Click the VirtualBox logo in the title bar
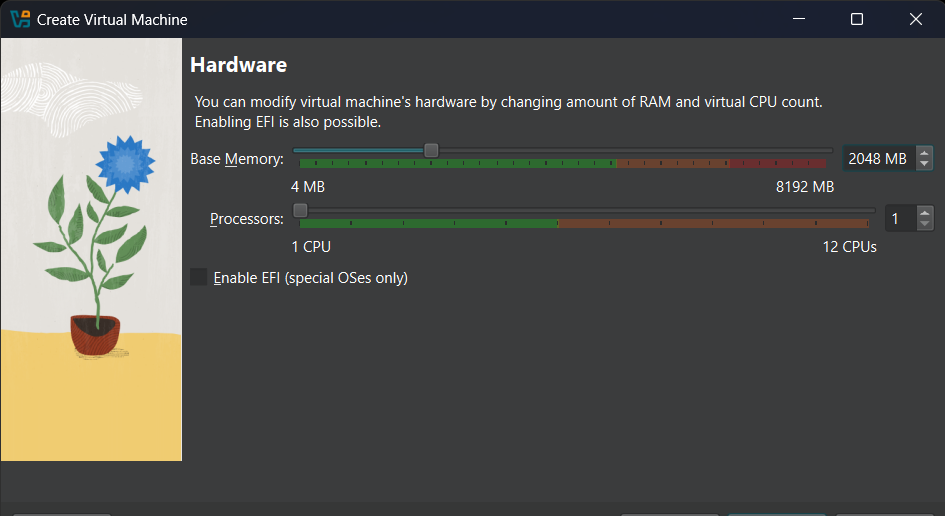945x516 pixels. [20, 19]
